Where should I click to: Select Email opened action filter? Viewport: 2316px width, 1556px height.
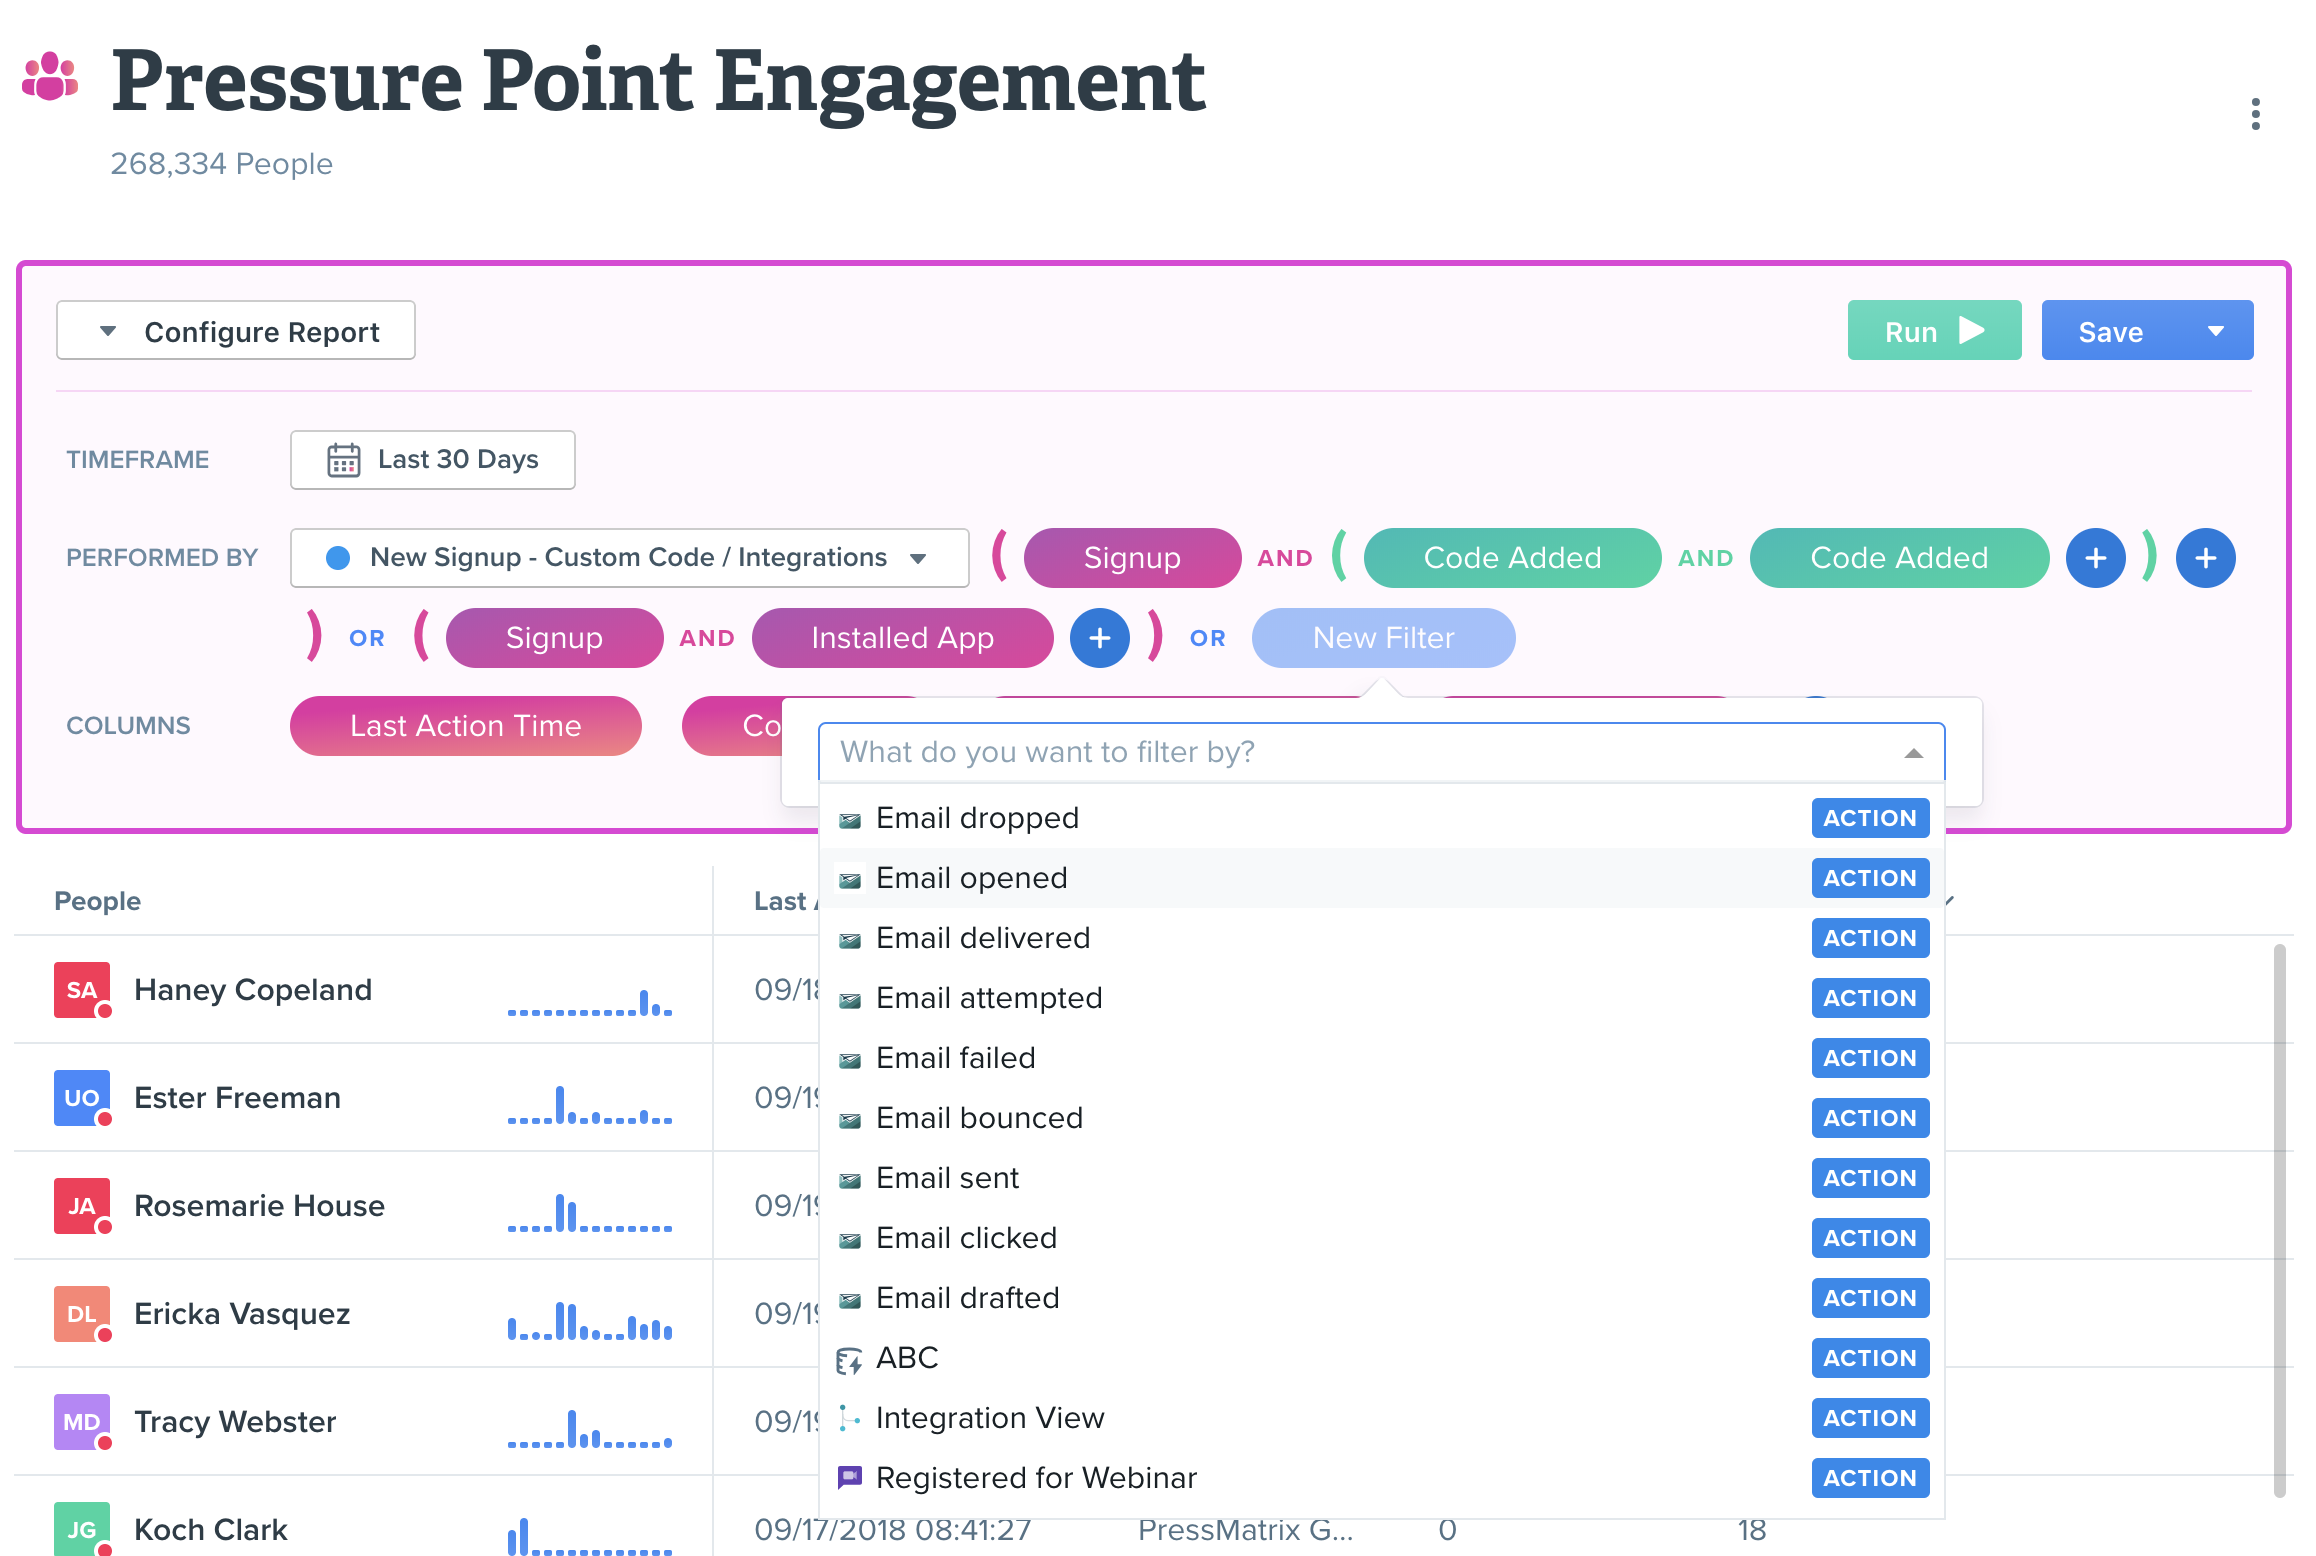pyautogui.click(x=972, y=877)
